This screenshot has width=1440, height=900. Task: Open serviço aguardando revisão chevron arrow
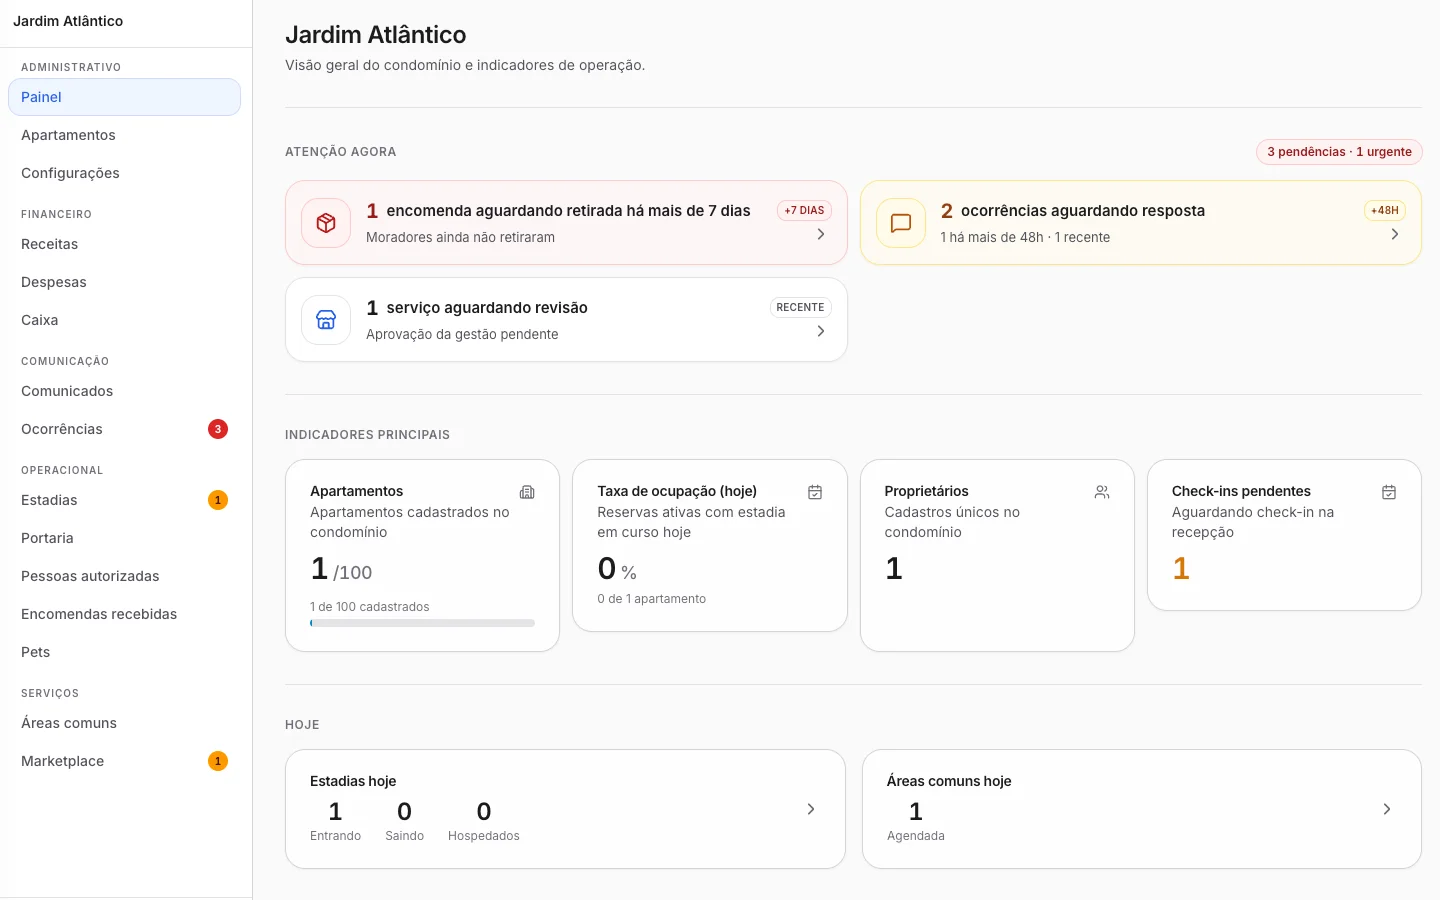(821, 331)
